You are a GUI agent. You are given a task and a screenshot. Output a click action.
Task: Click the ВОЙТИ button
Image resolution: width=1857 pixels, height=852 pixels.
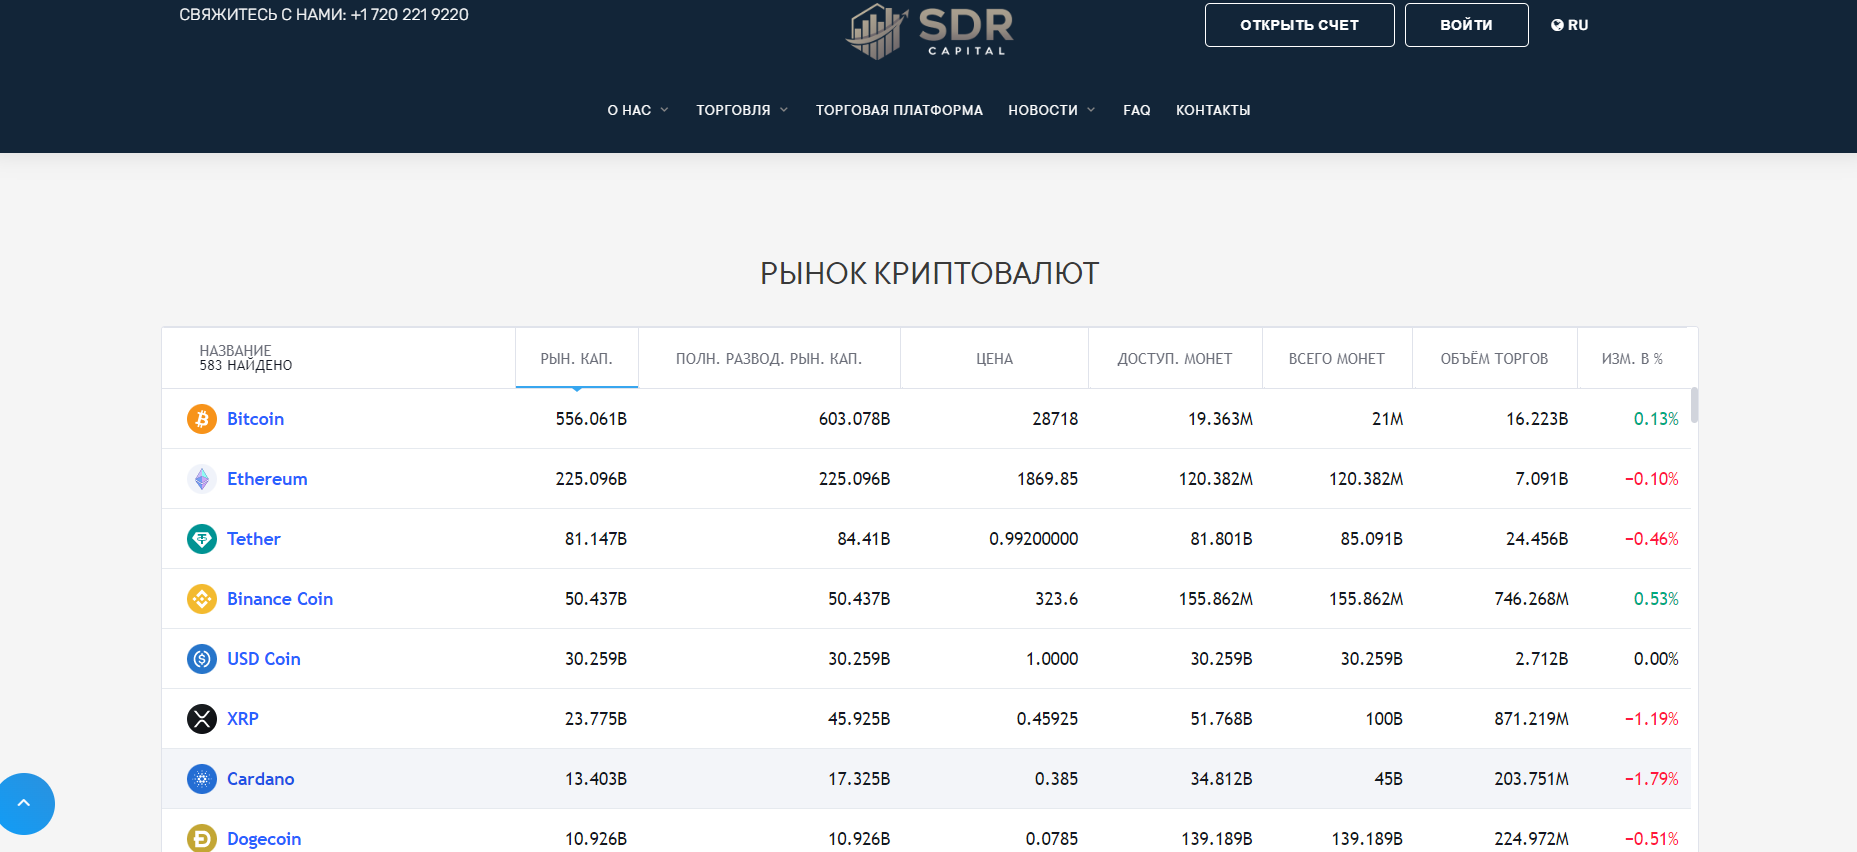click(x=1466, y=25)
